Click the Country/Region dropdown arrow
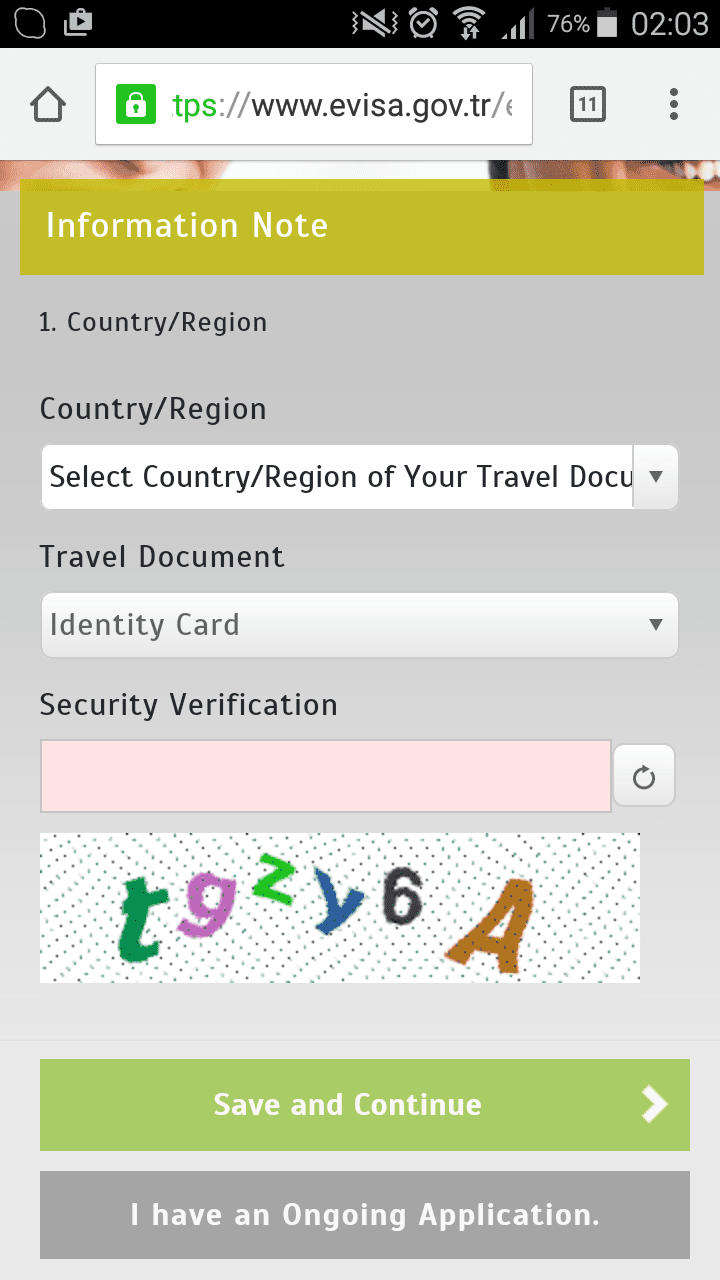Screen dimensions: 720x1280 pyautogui.click(x=656, y=477)
